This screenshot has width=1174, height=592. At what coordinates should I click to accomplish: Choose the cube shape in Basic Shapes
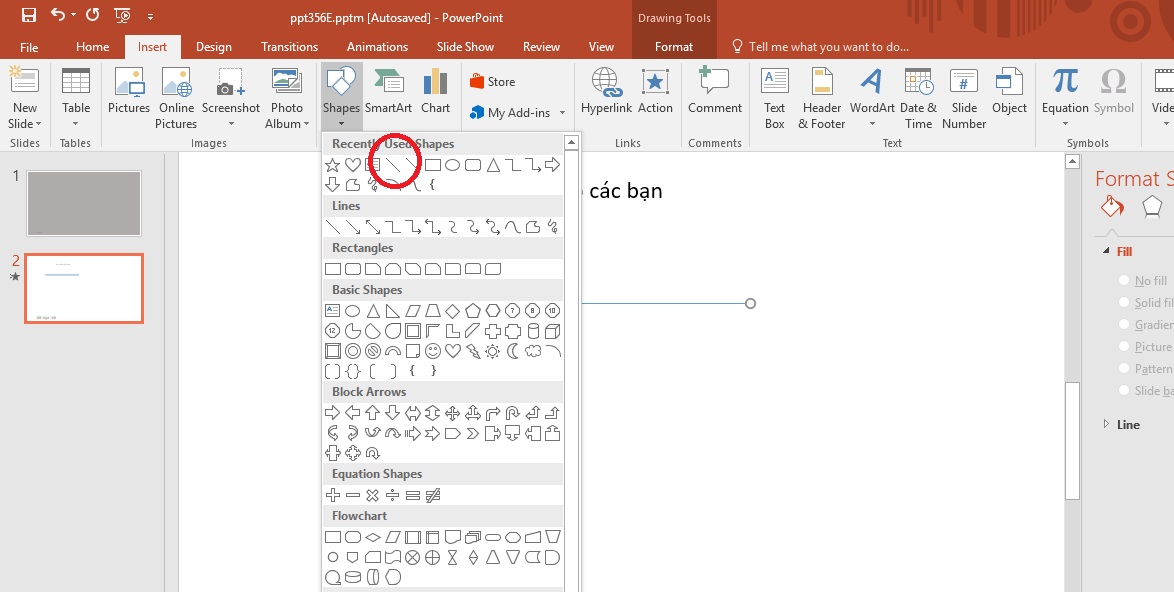(553, 332)
